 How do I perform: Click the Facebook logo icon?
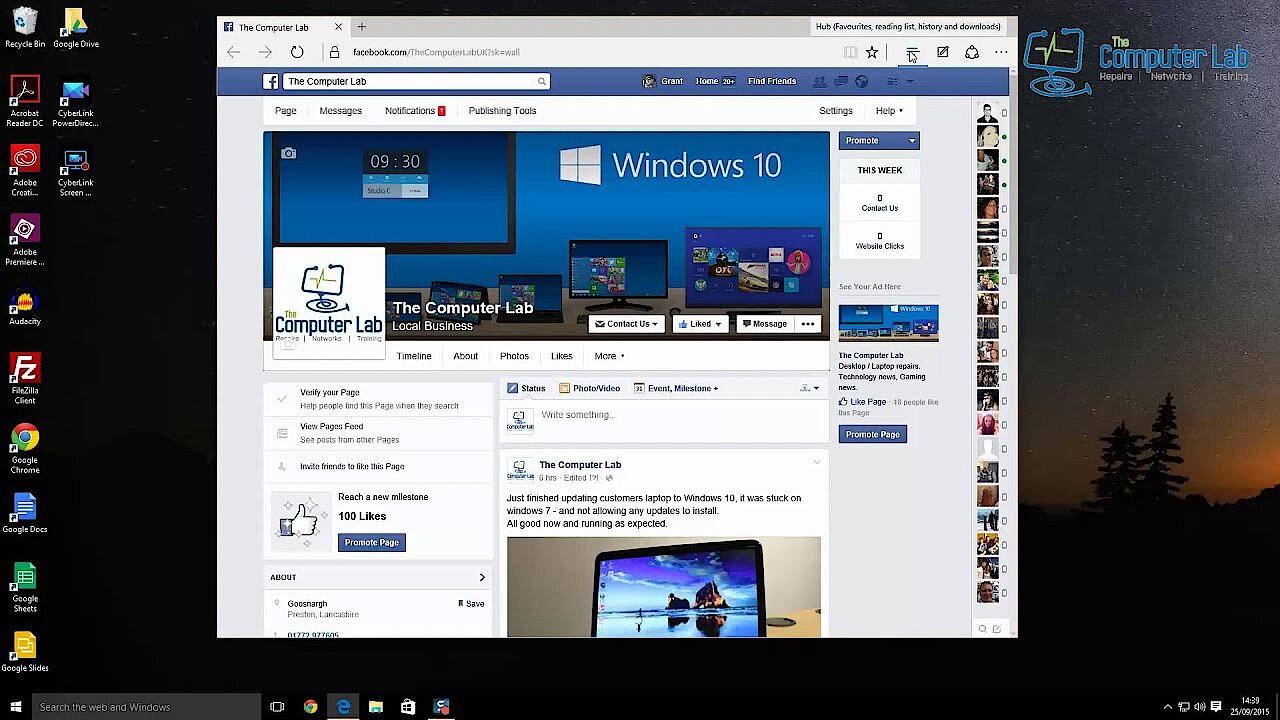pos(270,81)
